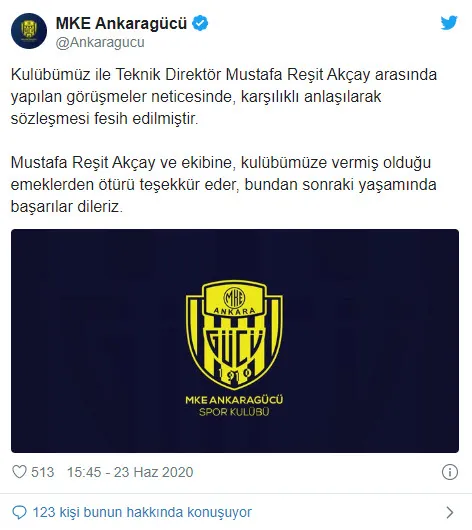Click the first paragraph starting "Kulübümüz ile"
Screen dimensions: 472x530
tap(224, 96)
